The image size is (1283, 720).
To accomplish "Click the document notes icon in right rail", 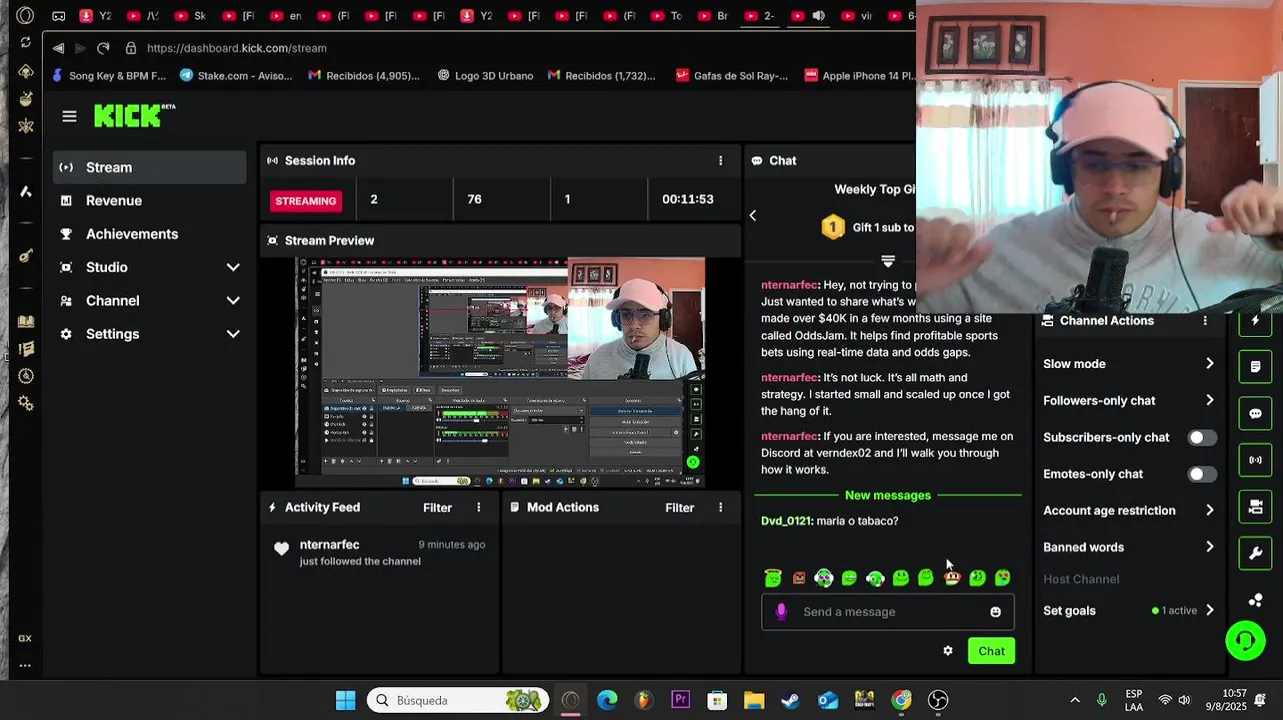I will tap(1255, 367).
